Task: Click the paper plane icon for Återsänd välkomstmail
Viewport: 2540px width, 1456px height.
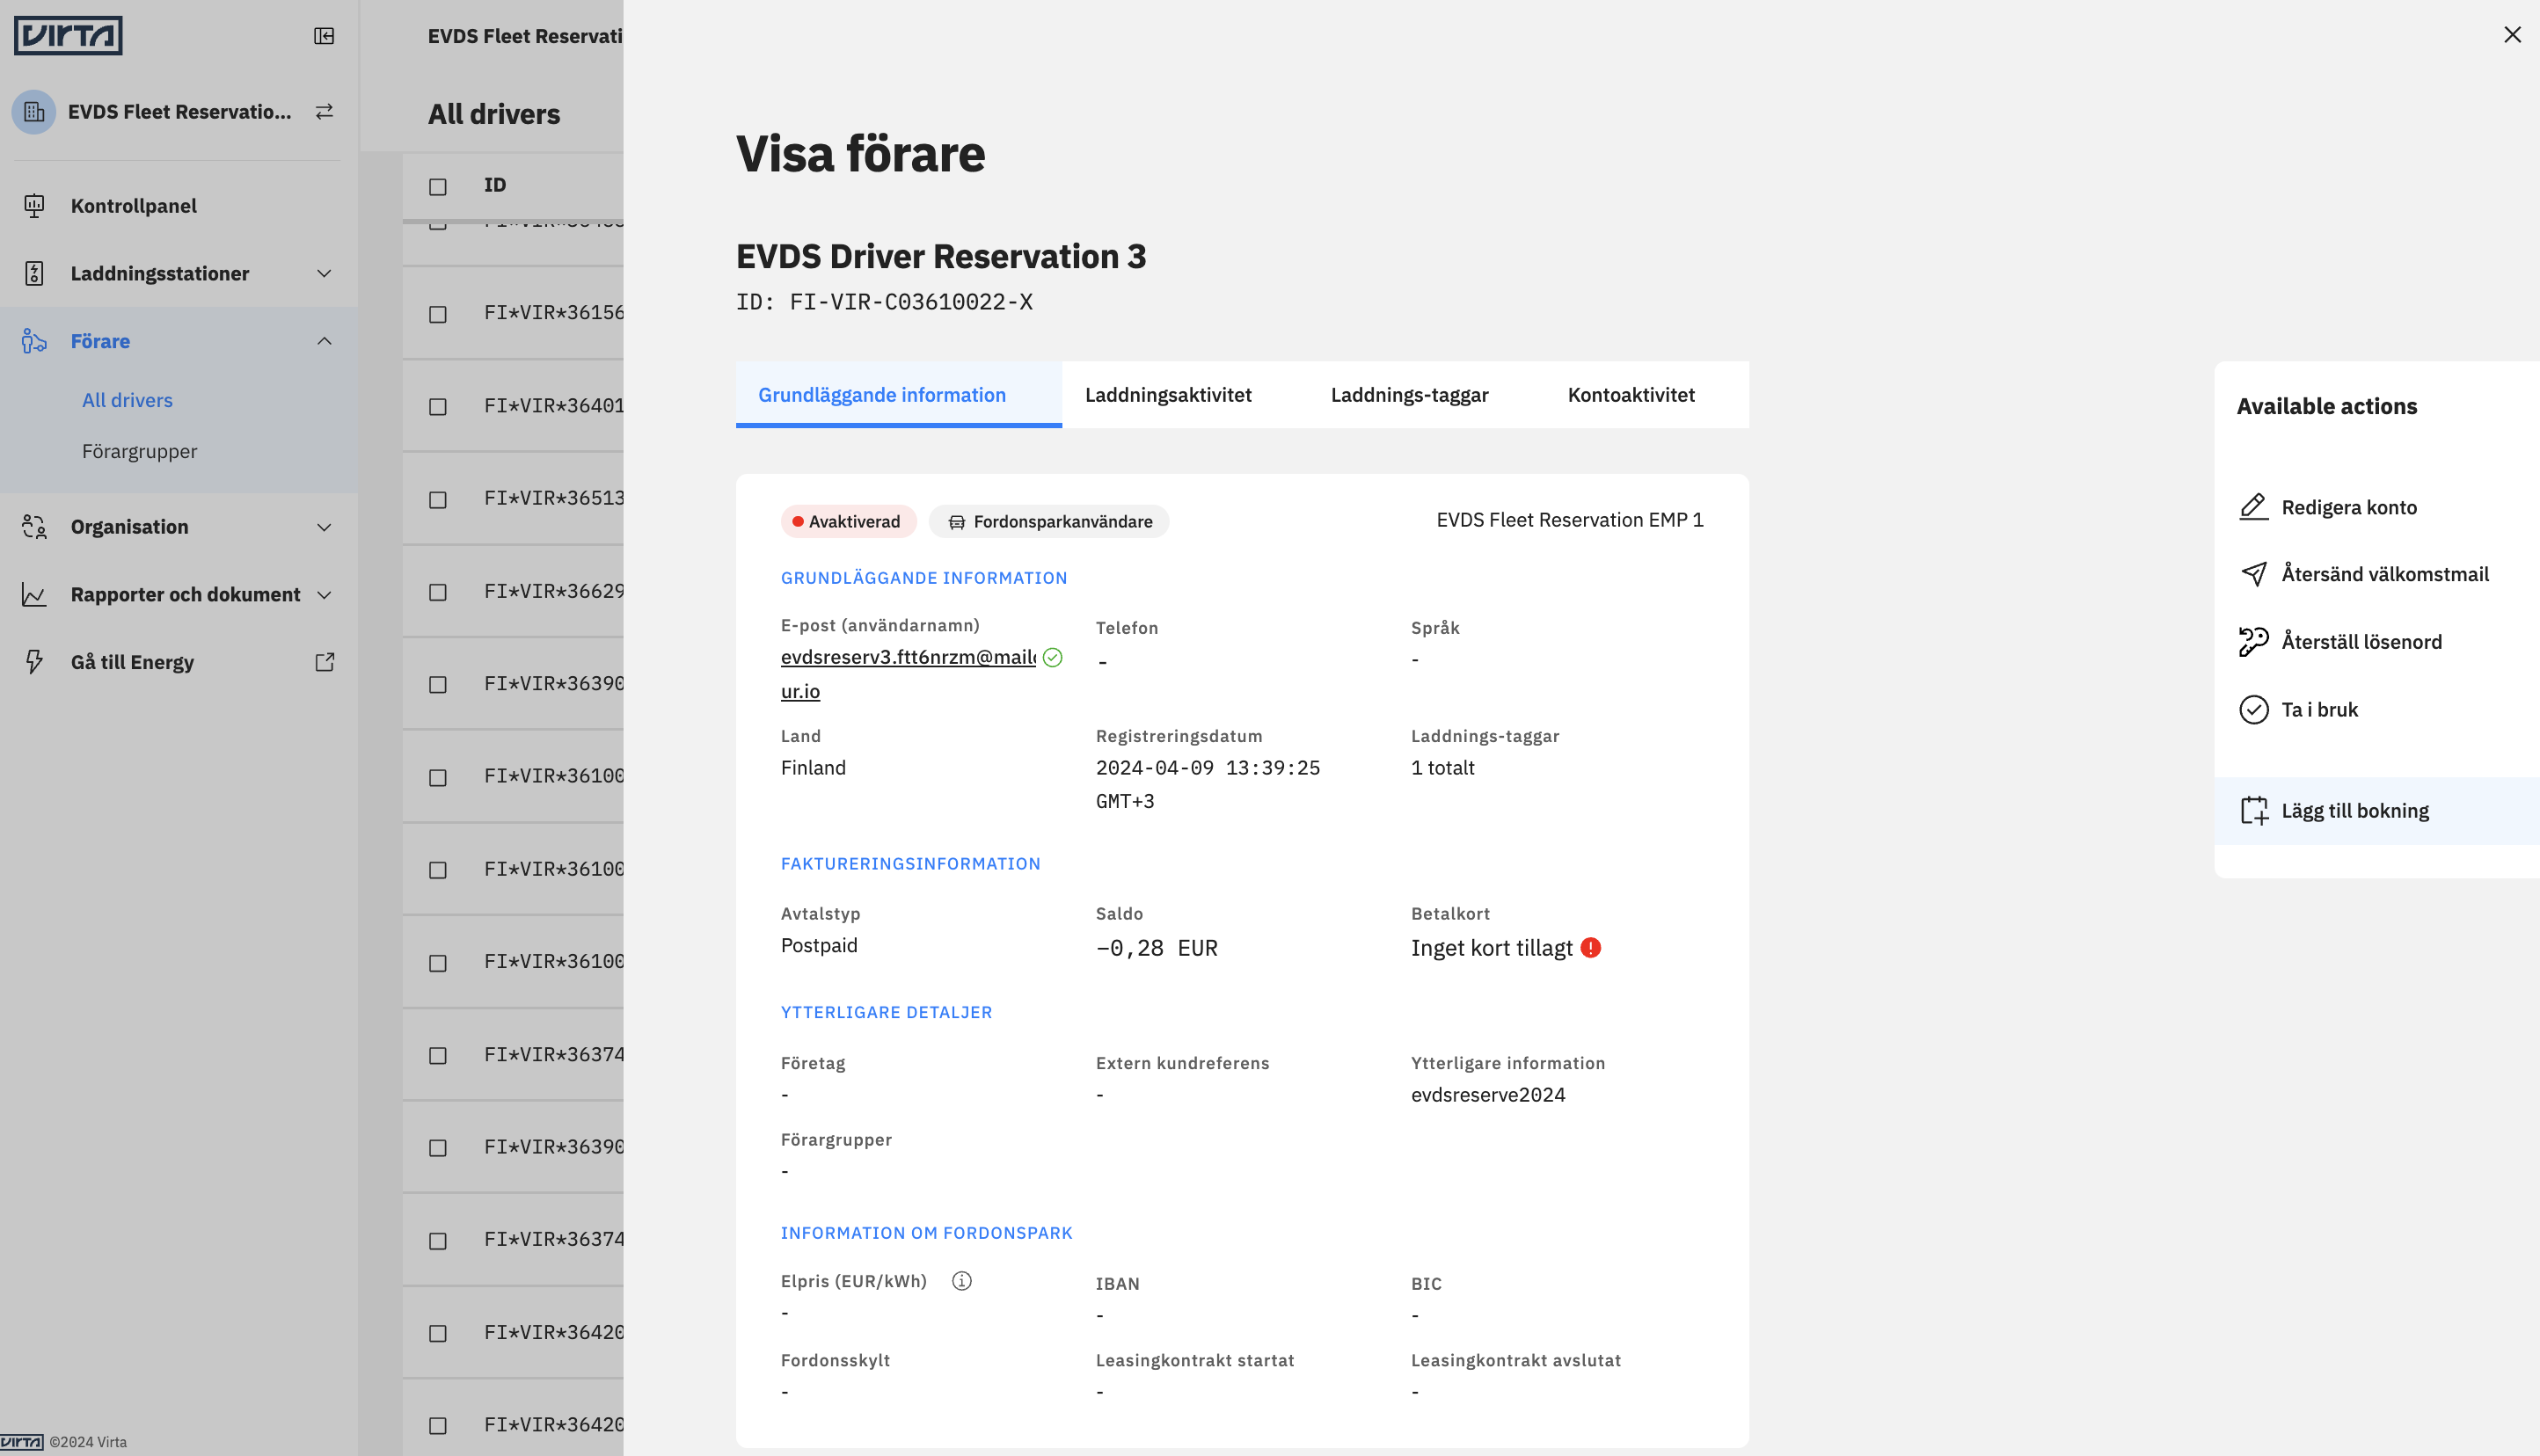Action: [2254, 574]
